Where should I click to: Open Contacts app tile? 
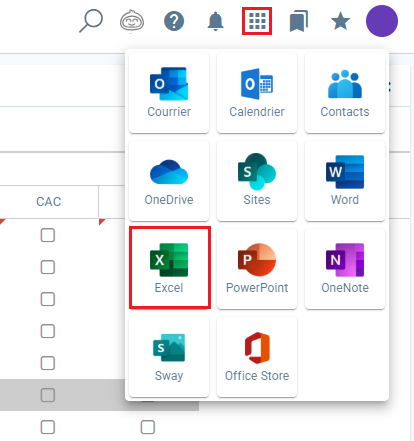(x=345, y=93)
